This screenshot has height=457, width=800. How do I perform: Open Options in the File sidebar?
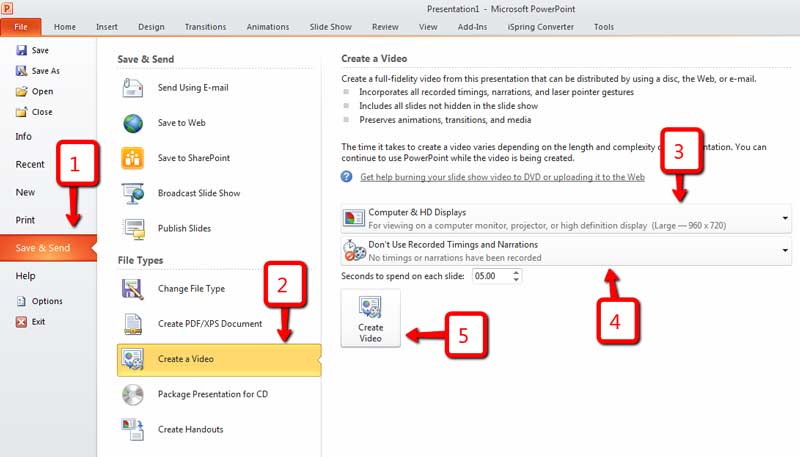(46, 301)
